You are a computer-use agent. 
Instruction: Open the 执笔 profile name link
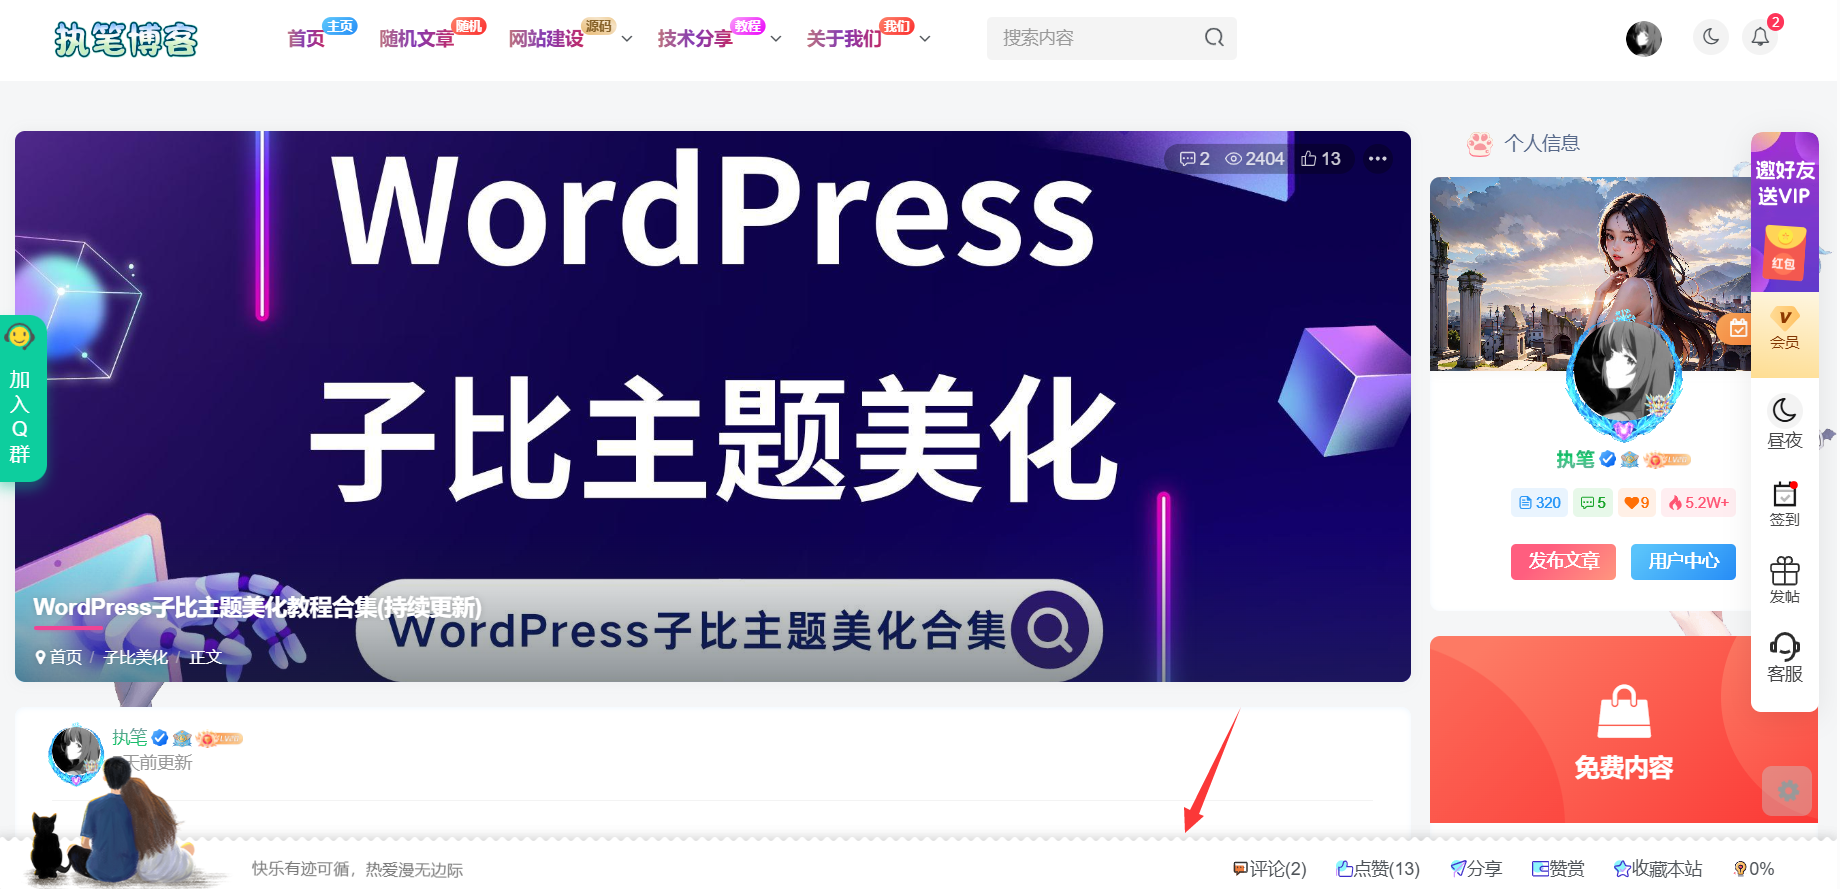tap(1575, 459)
